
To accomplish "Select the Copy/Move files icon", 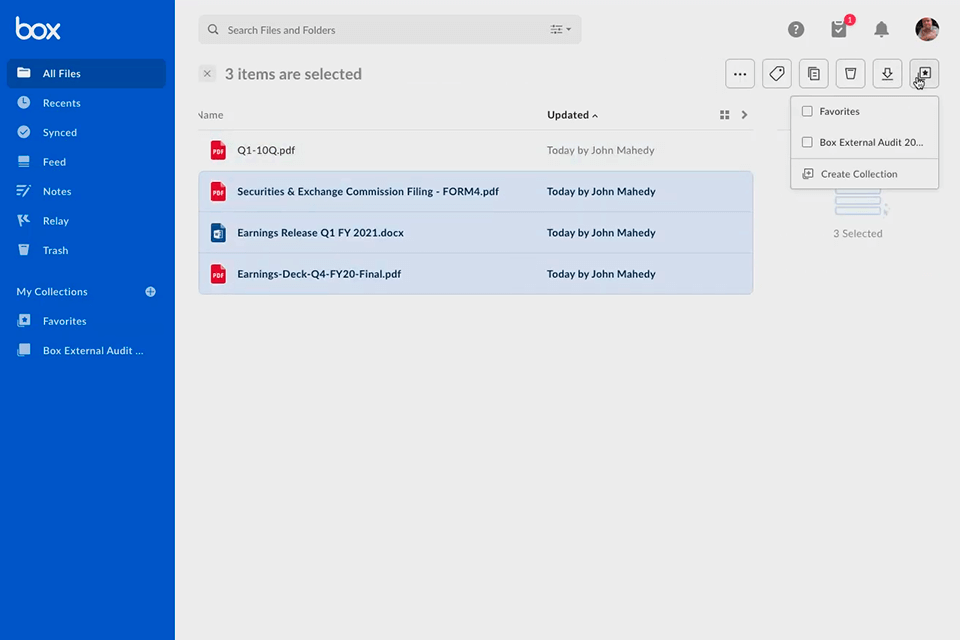I will 813,73.
